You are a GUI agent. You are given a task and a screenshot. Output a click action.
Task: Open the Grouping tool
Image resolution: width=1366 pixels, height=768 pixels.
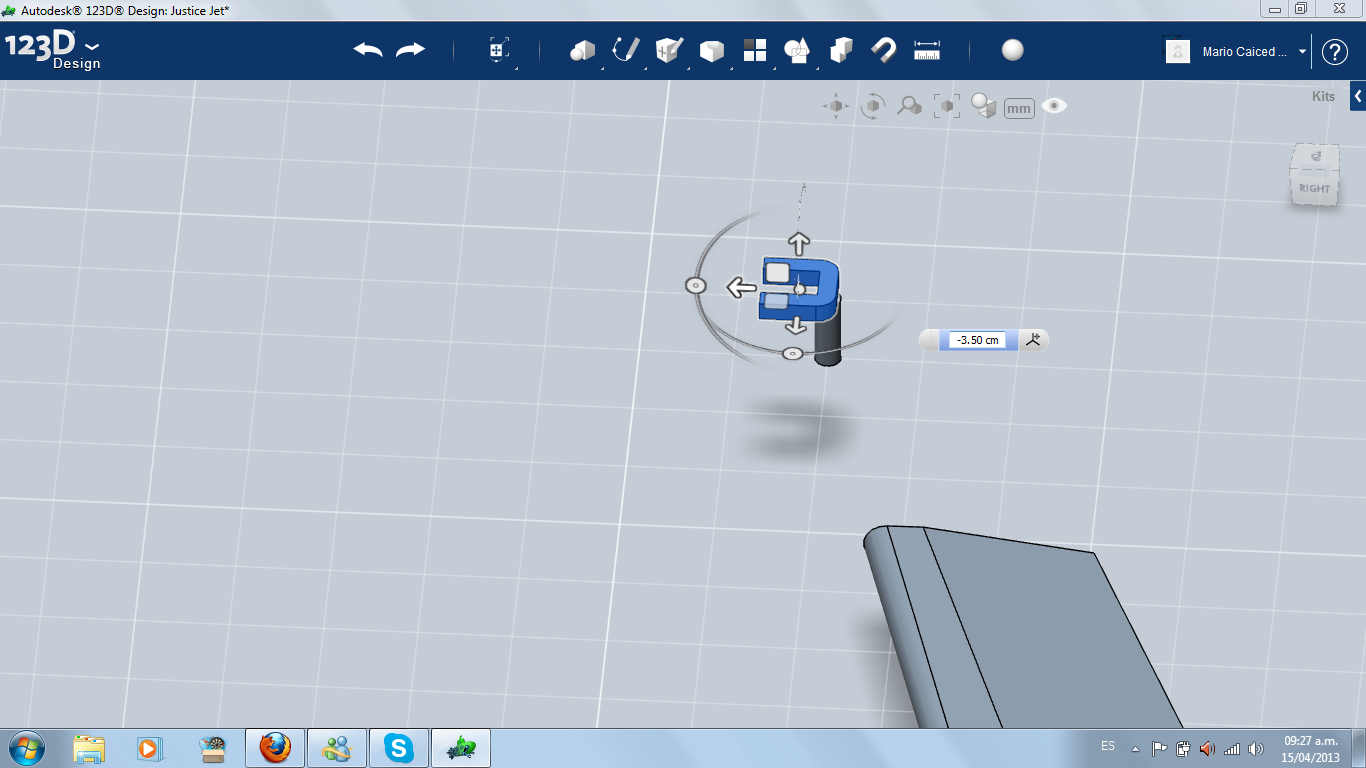797,50
